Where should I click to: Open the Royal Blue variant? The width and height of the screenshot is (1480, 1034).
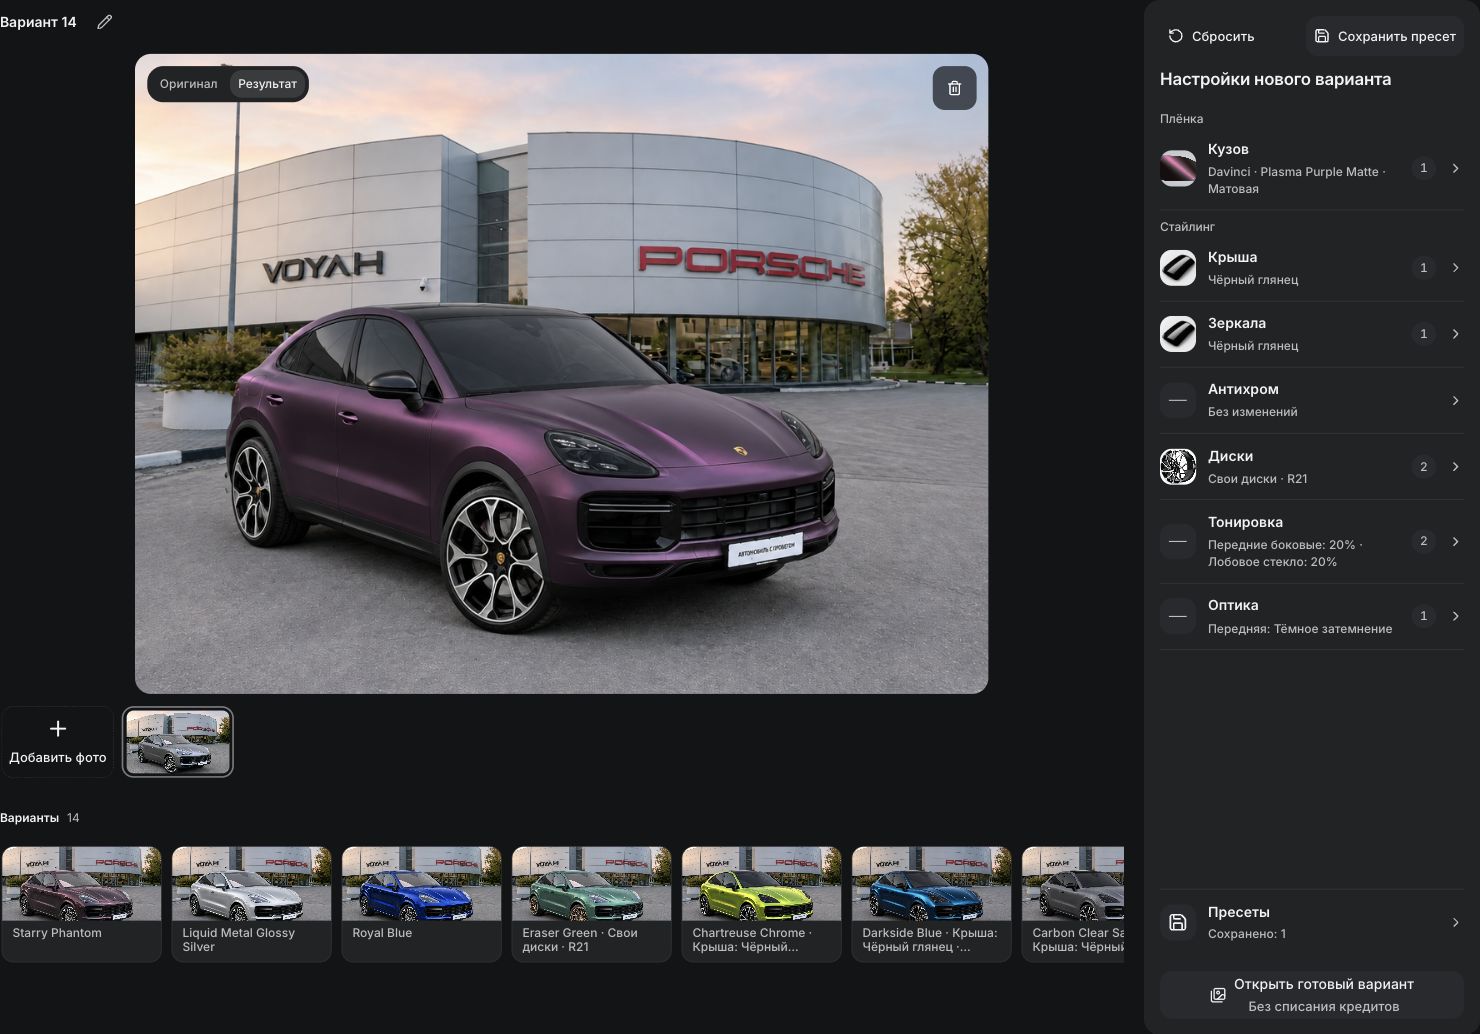pos(421,904)
